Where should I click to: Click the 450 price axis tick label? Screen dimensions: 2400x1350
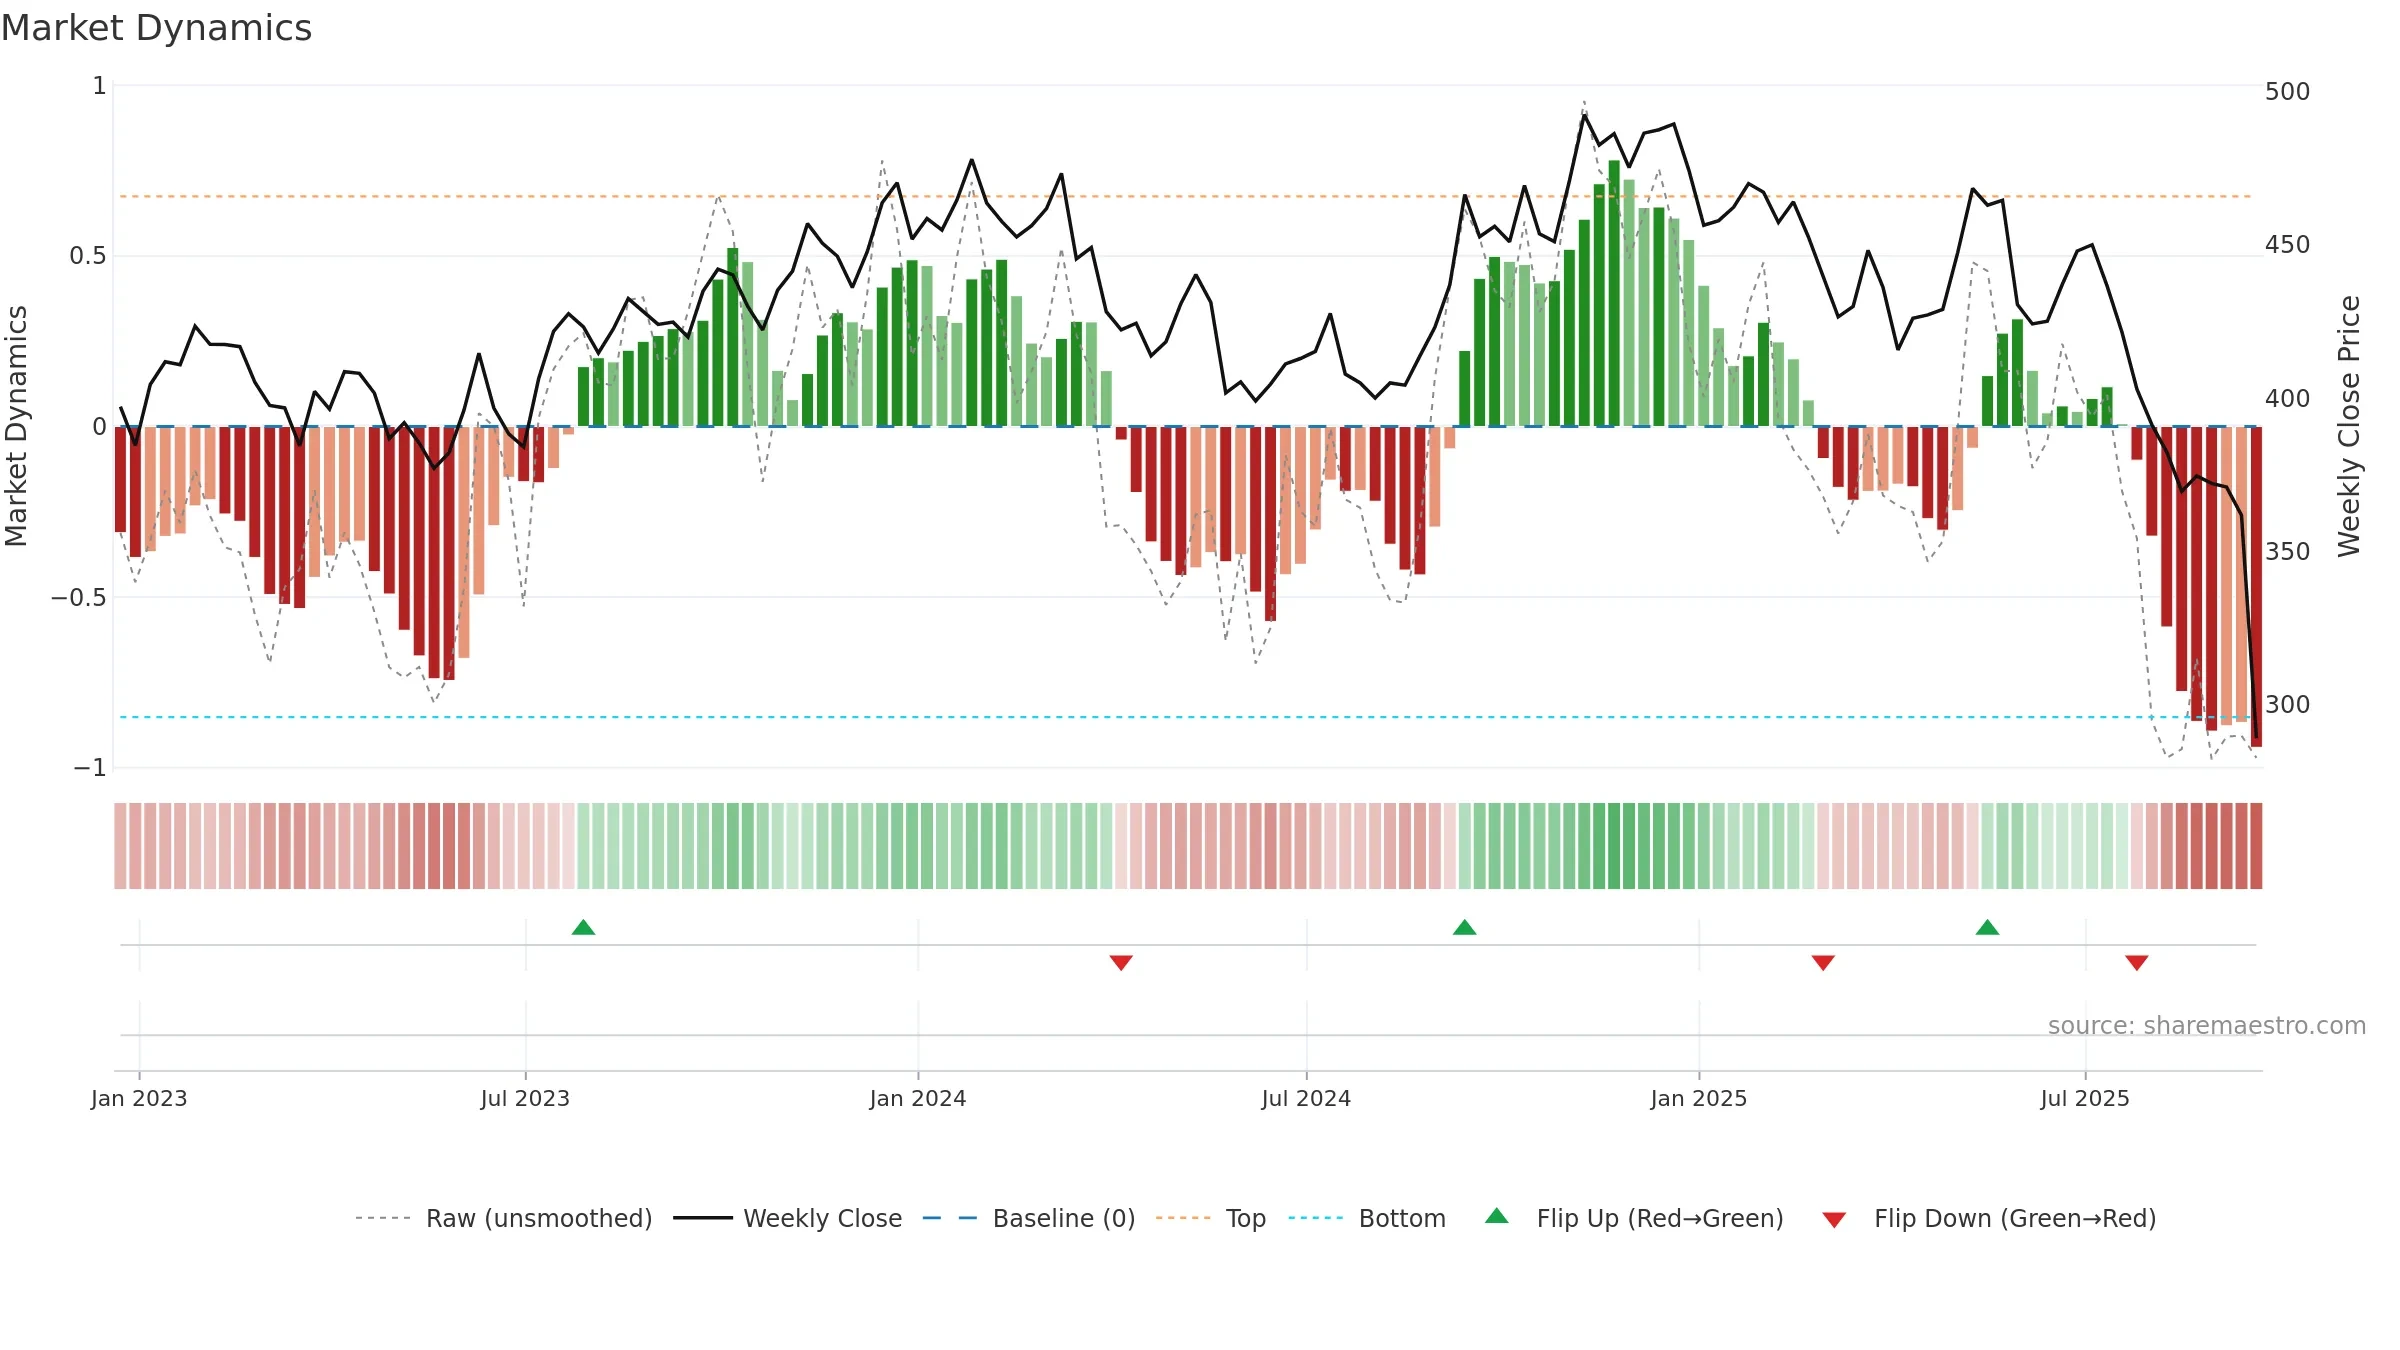pyautogui.click(x=2287, y=244)
